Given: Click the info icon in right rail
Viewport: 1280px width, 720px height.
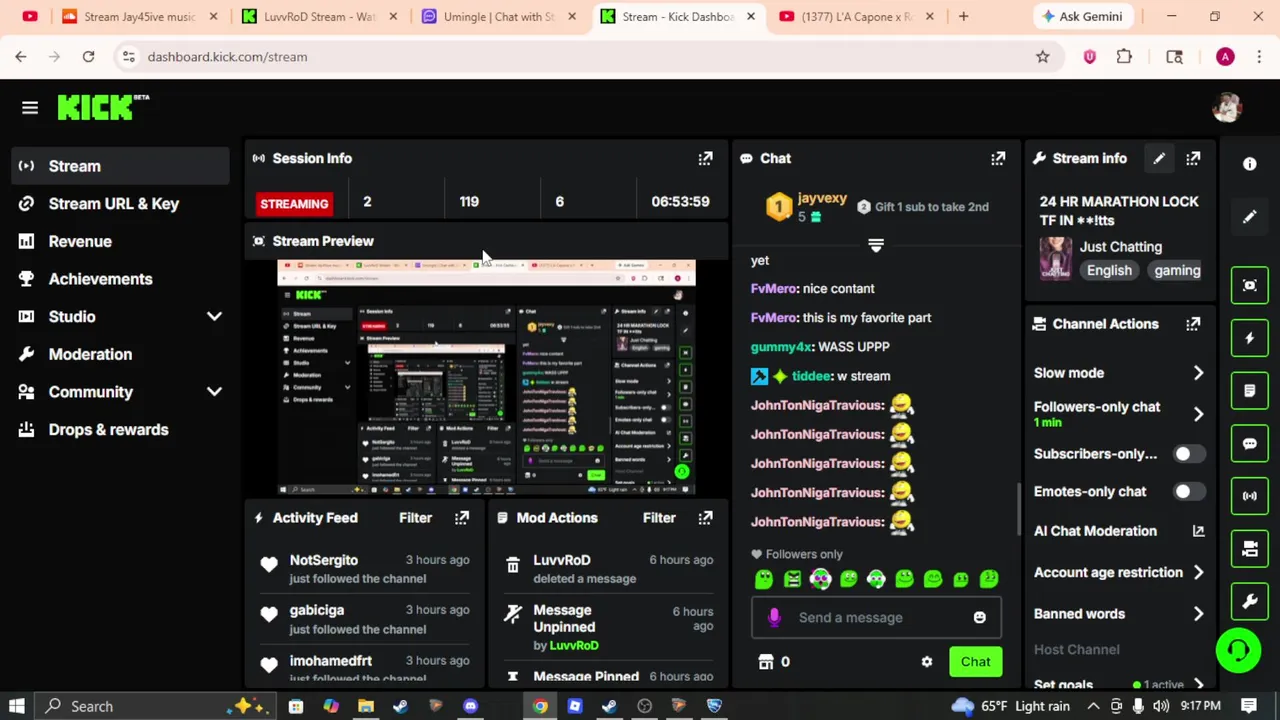Looking at the screenshot, I should click(1250, 164).
